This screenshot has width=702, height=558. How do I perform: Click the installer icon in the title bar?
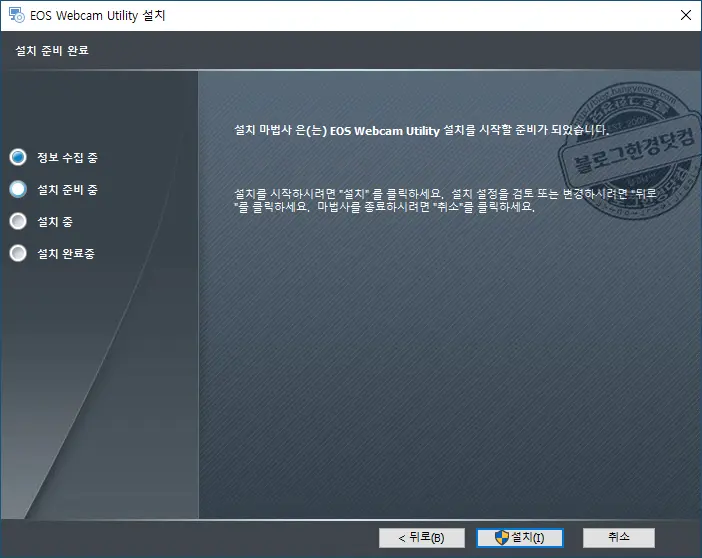point(16,15)
